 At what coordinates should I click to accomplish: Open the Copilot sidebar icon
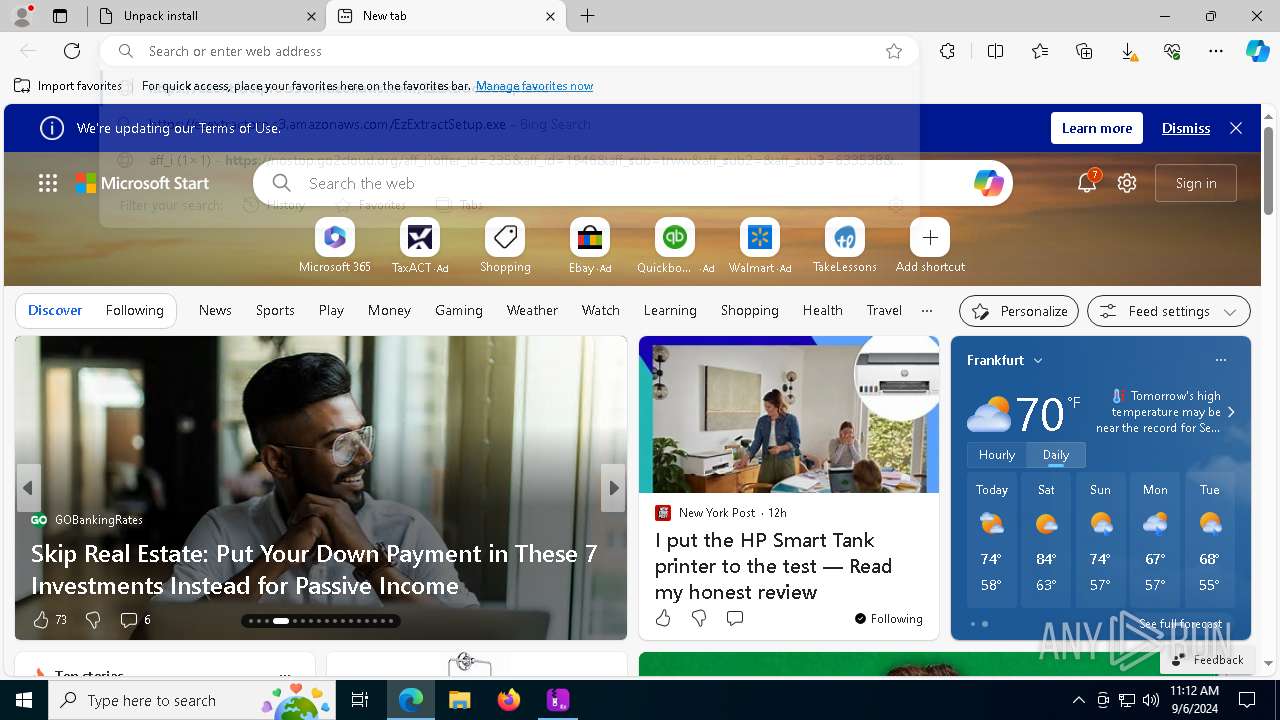coord(1257,51)
